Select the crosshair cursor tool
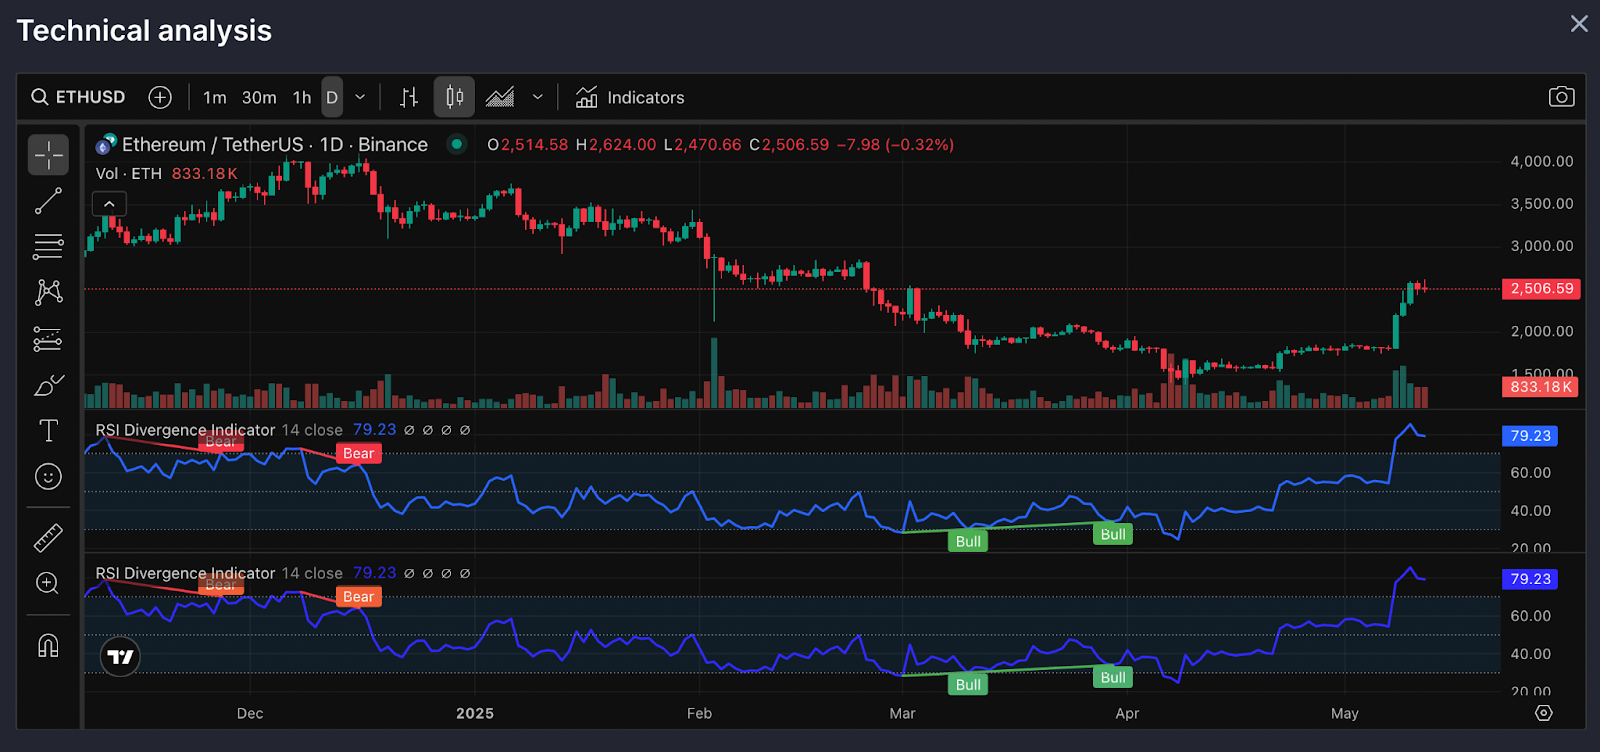1600x752 pixels. point(48,155)
